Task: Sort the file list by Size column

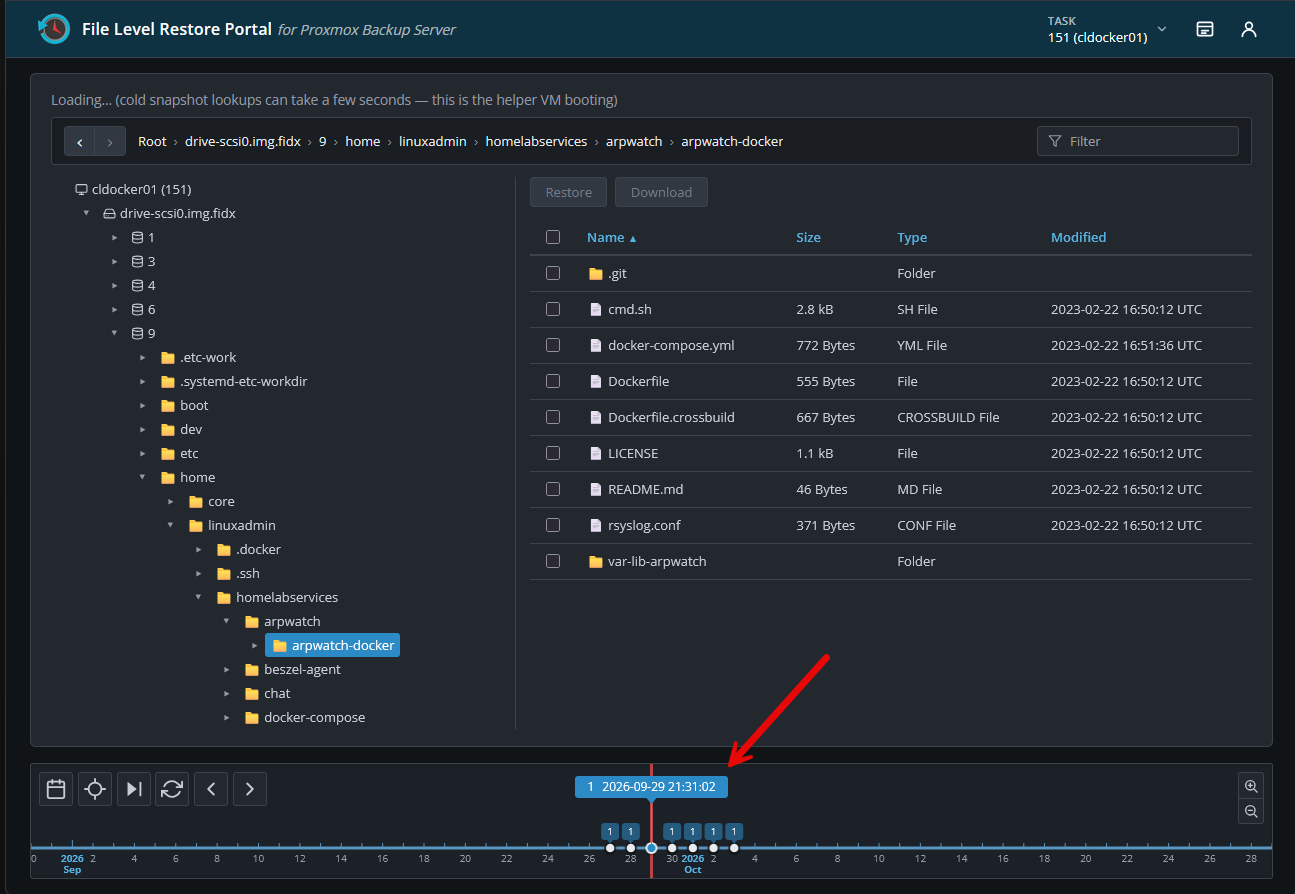Action: (x=808, y=237)
